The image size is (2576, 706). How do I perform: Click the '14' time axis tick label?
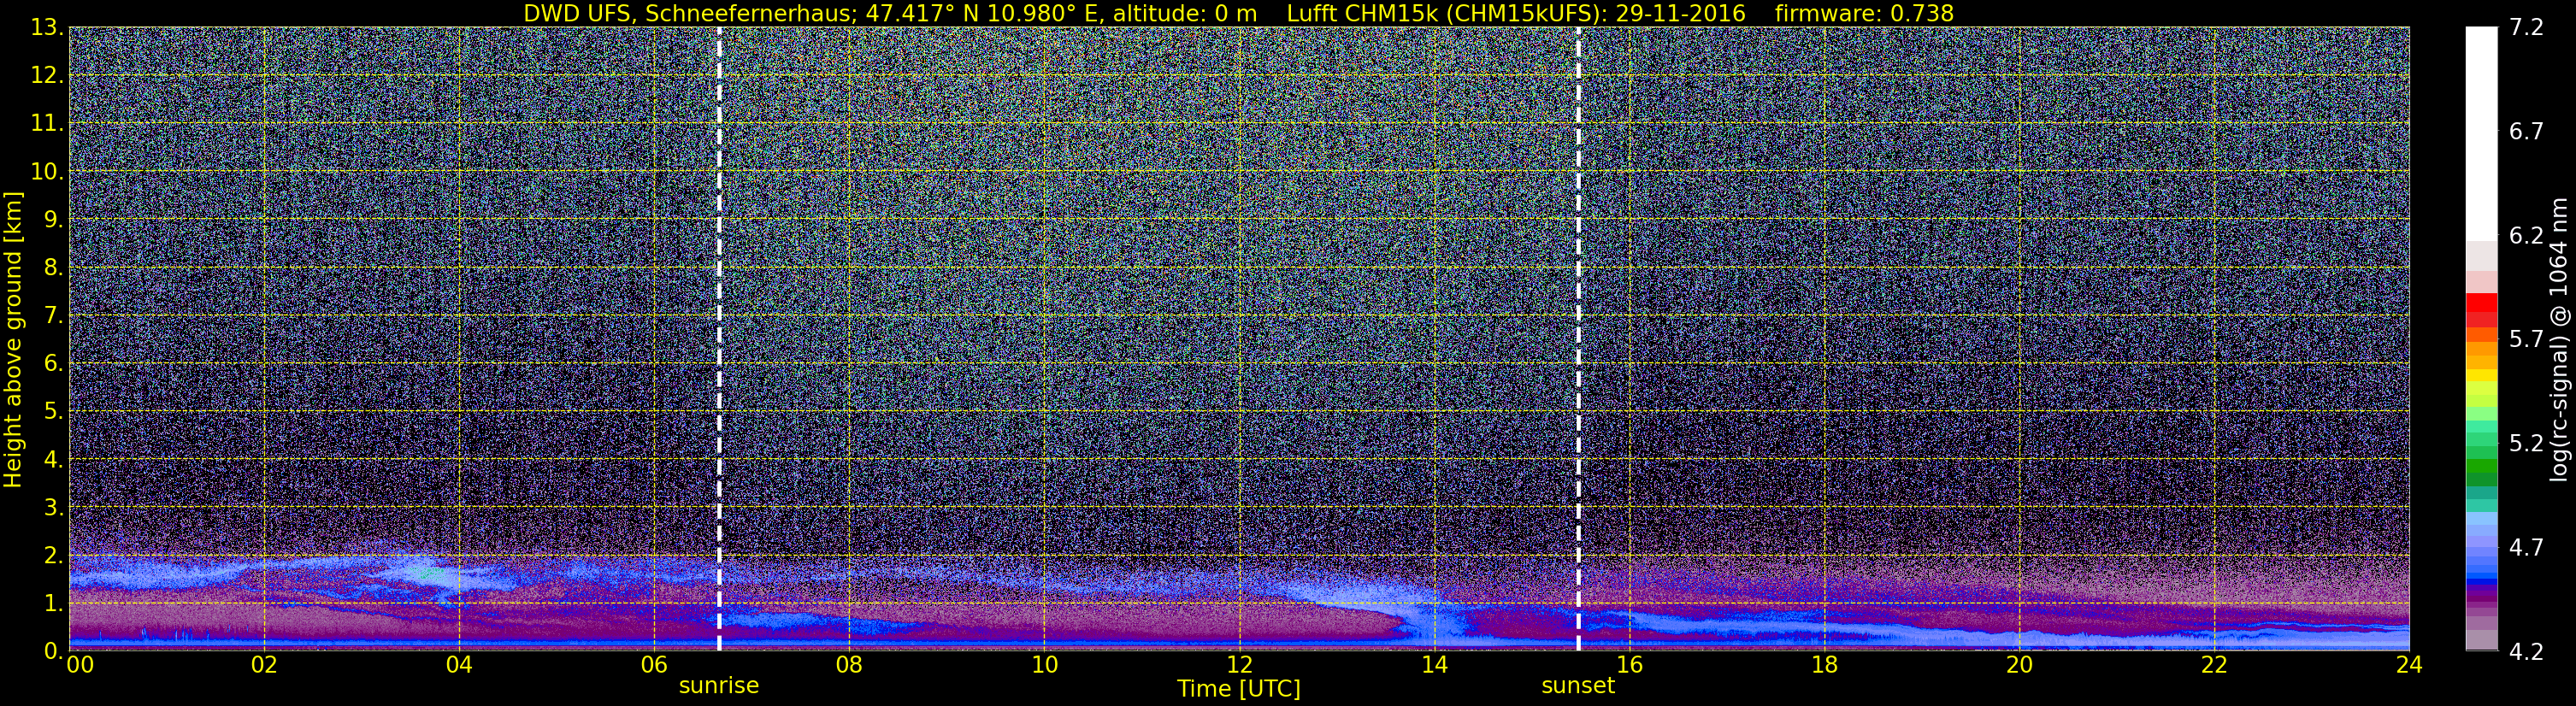(1434, 665)
